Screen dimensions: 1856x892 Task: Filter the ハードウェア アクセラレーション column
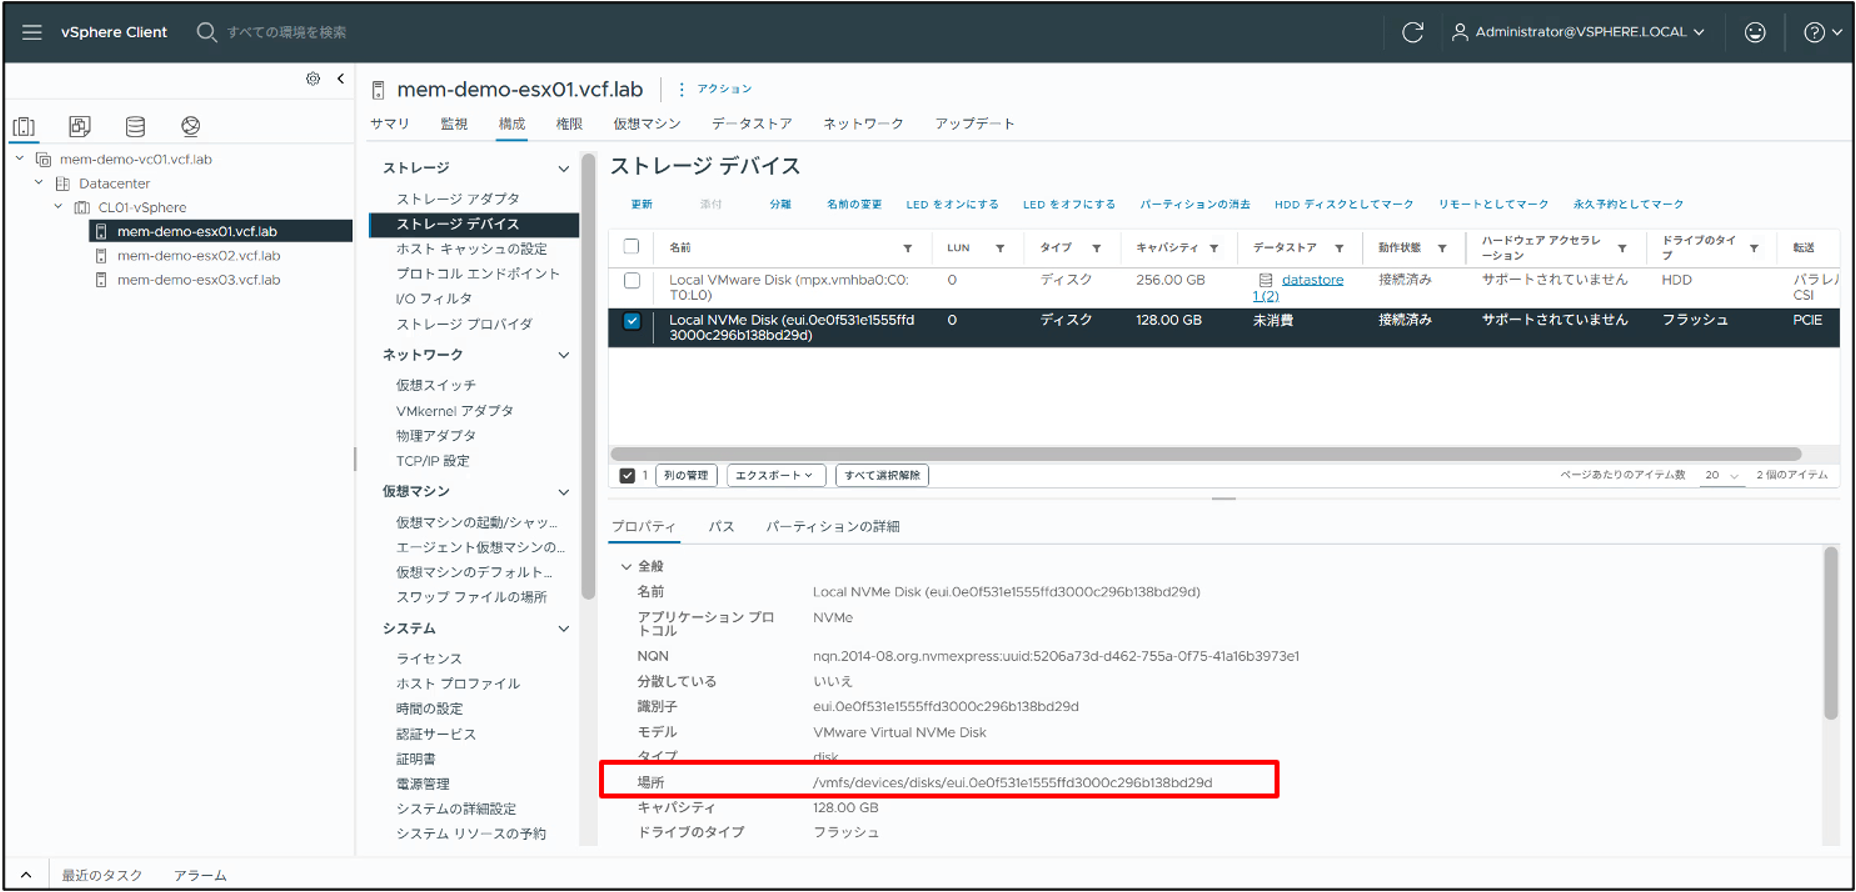(x=1622, y=248)
